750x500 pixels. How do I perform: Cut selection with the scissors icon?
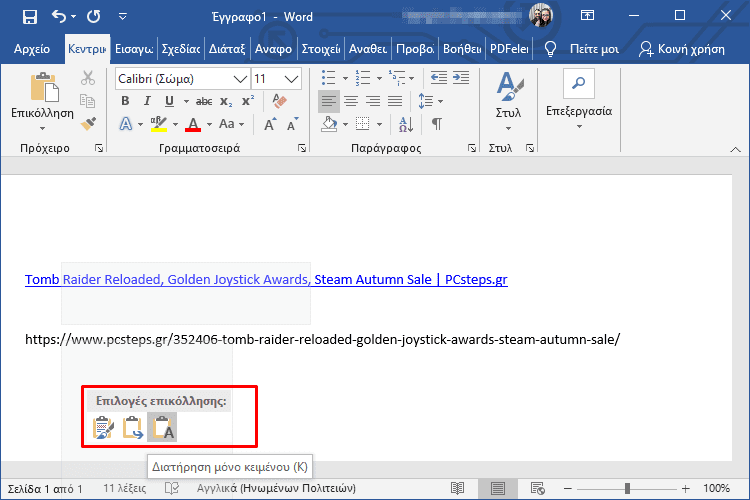[88, 78]
